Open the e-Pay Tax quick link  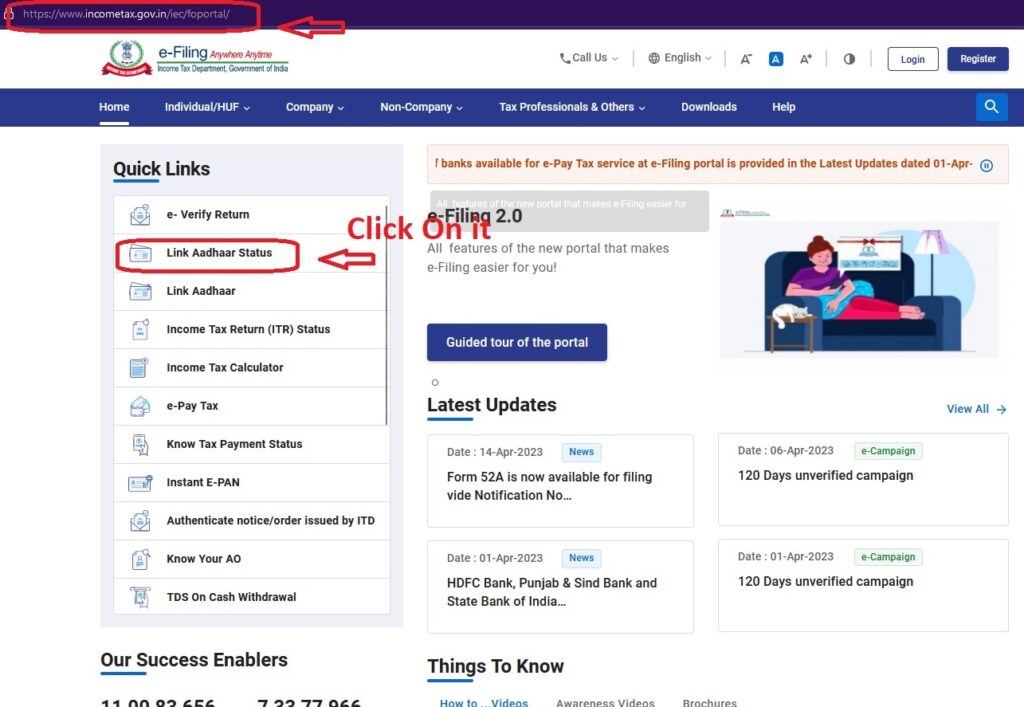tap(192, 406)
